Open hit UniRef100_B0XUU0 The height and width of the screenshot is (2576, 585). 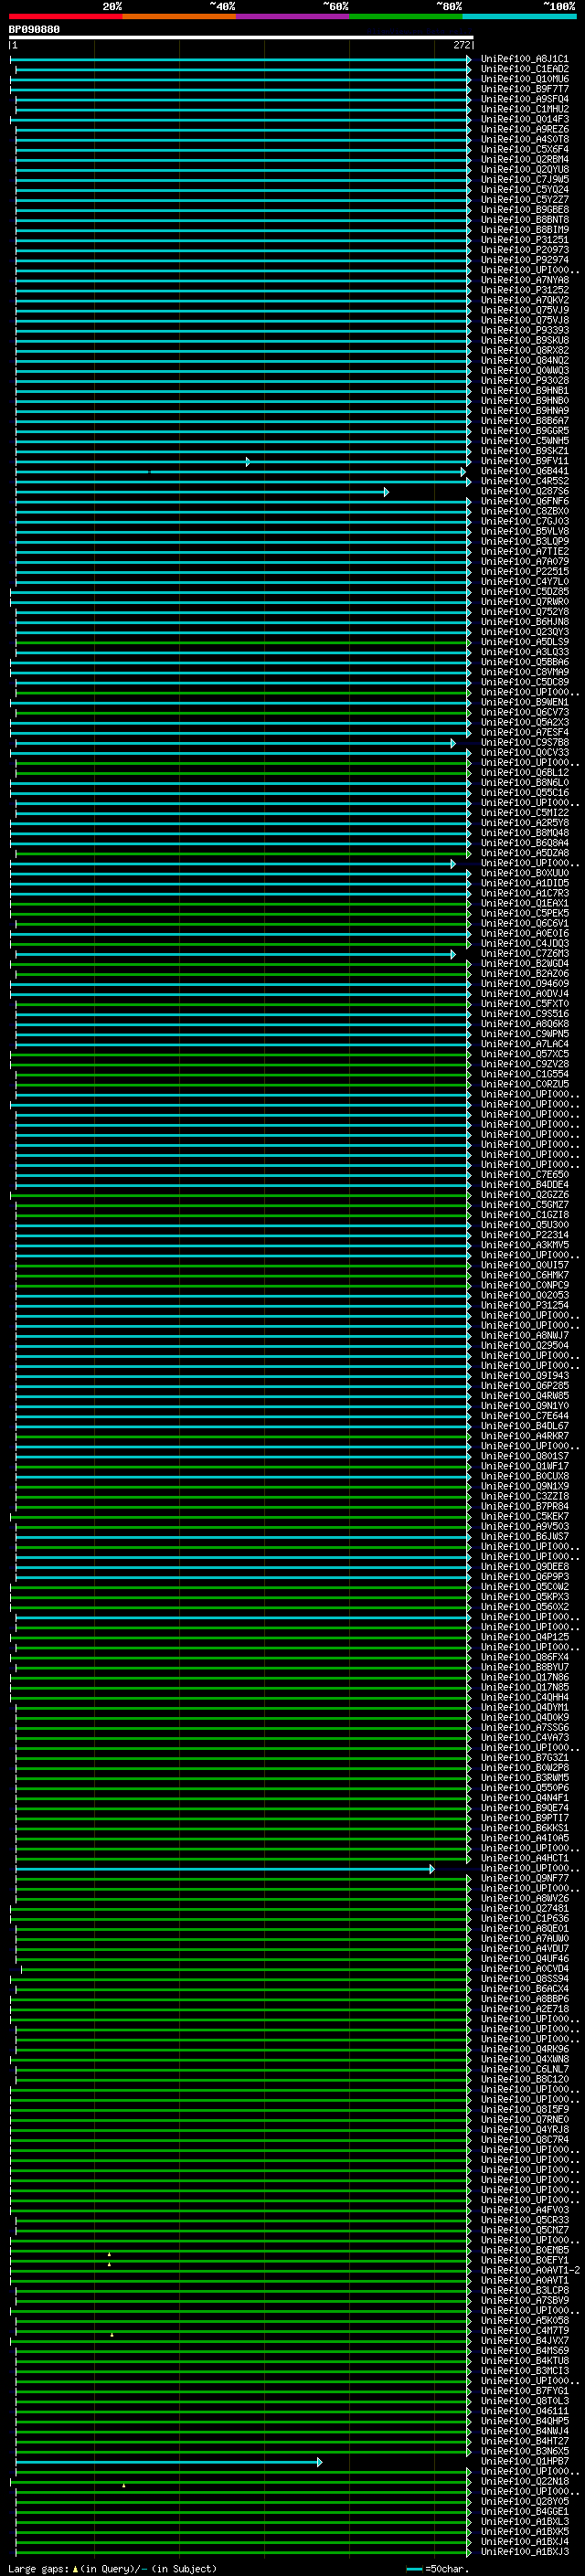(x=524, y=873)
